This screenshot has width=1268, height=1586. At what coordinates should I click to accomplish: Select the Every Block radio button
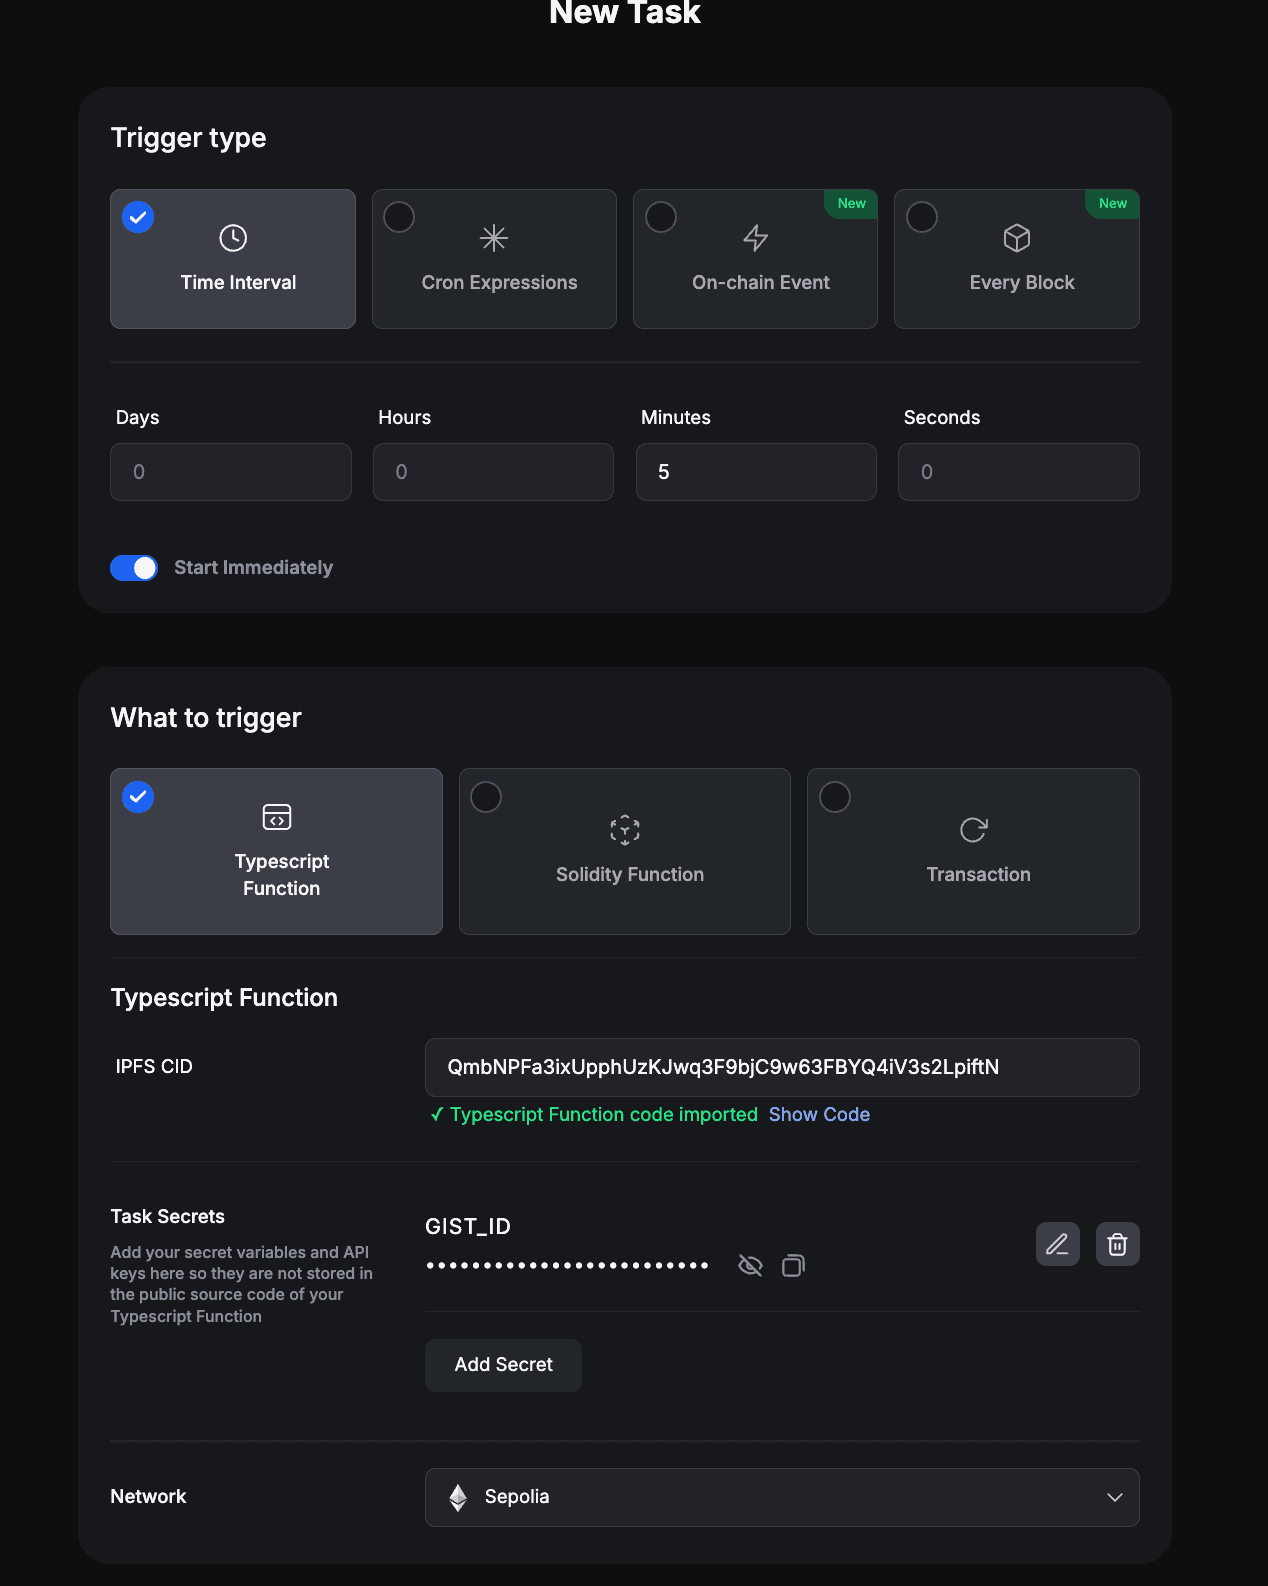tap(922, 217)
